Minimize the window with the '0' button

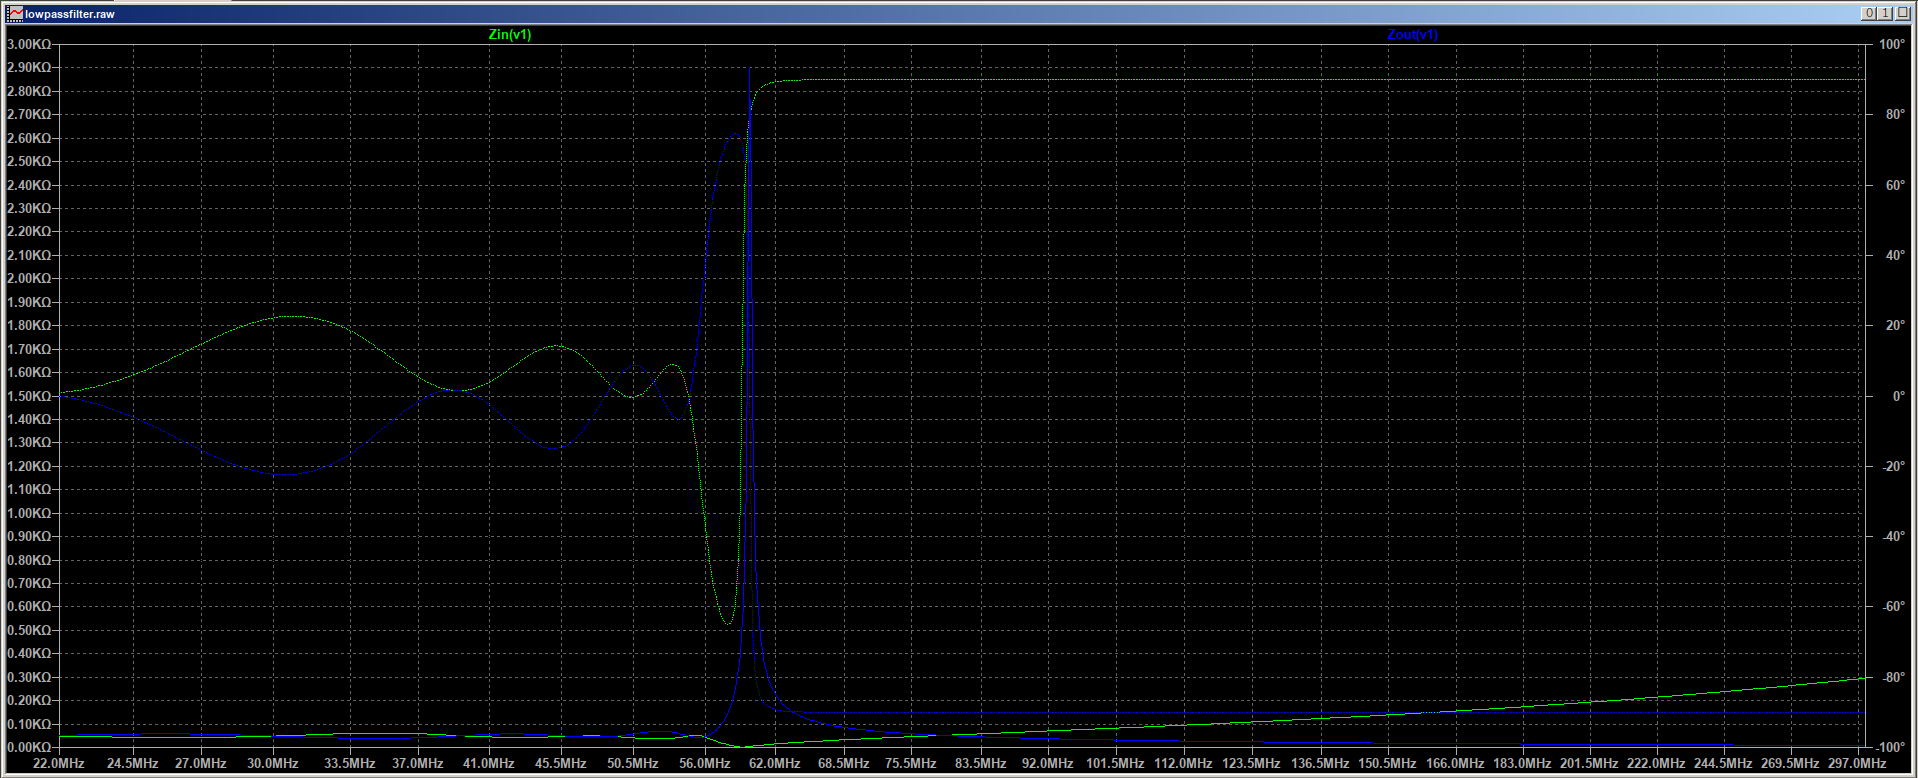(x=1868, y=13)
